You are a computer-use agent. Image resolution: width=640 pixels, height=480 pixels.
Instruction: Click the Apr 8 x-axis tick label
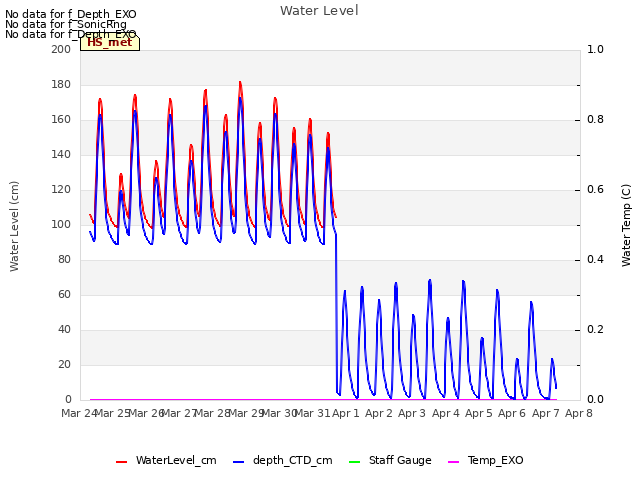click(579, 413)
